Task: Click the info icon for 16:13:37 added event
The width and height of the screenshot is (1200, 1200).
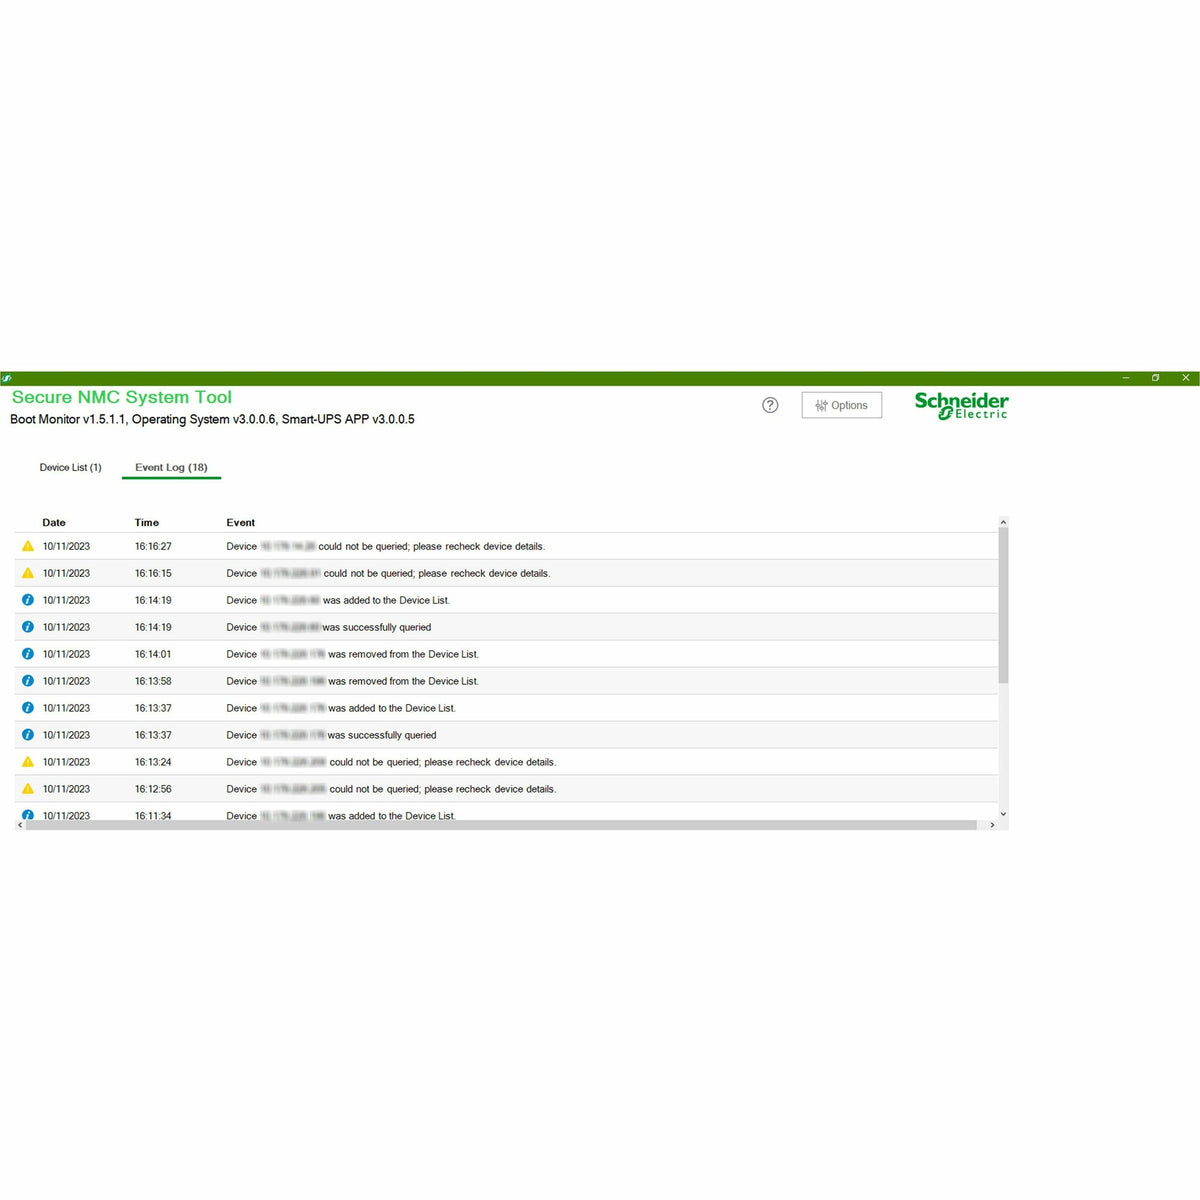Action: pyautogui.click(x=28, y=708)
